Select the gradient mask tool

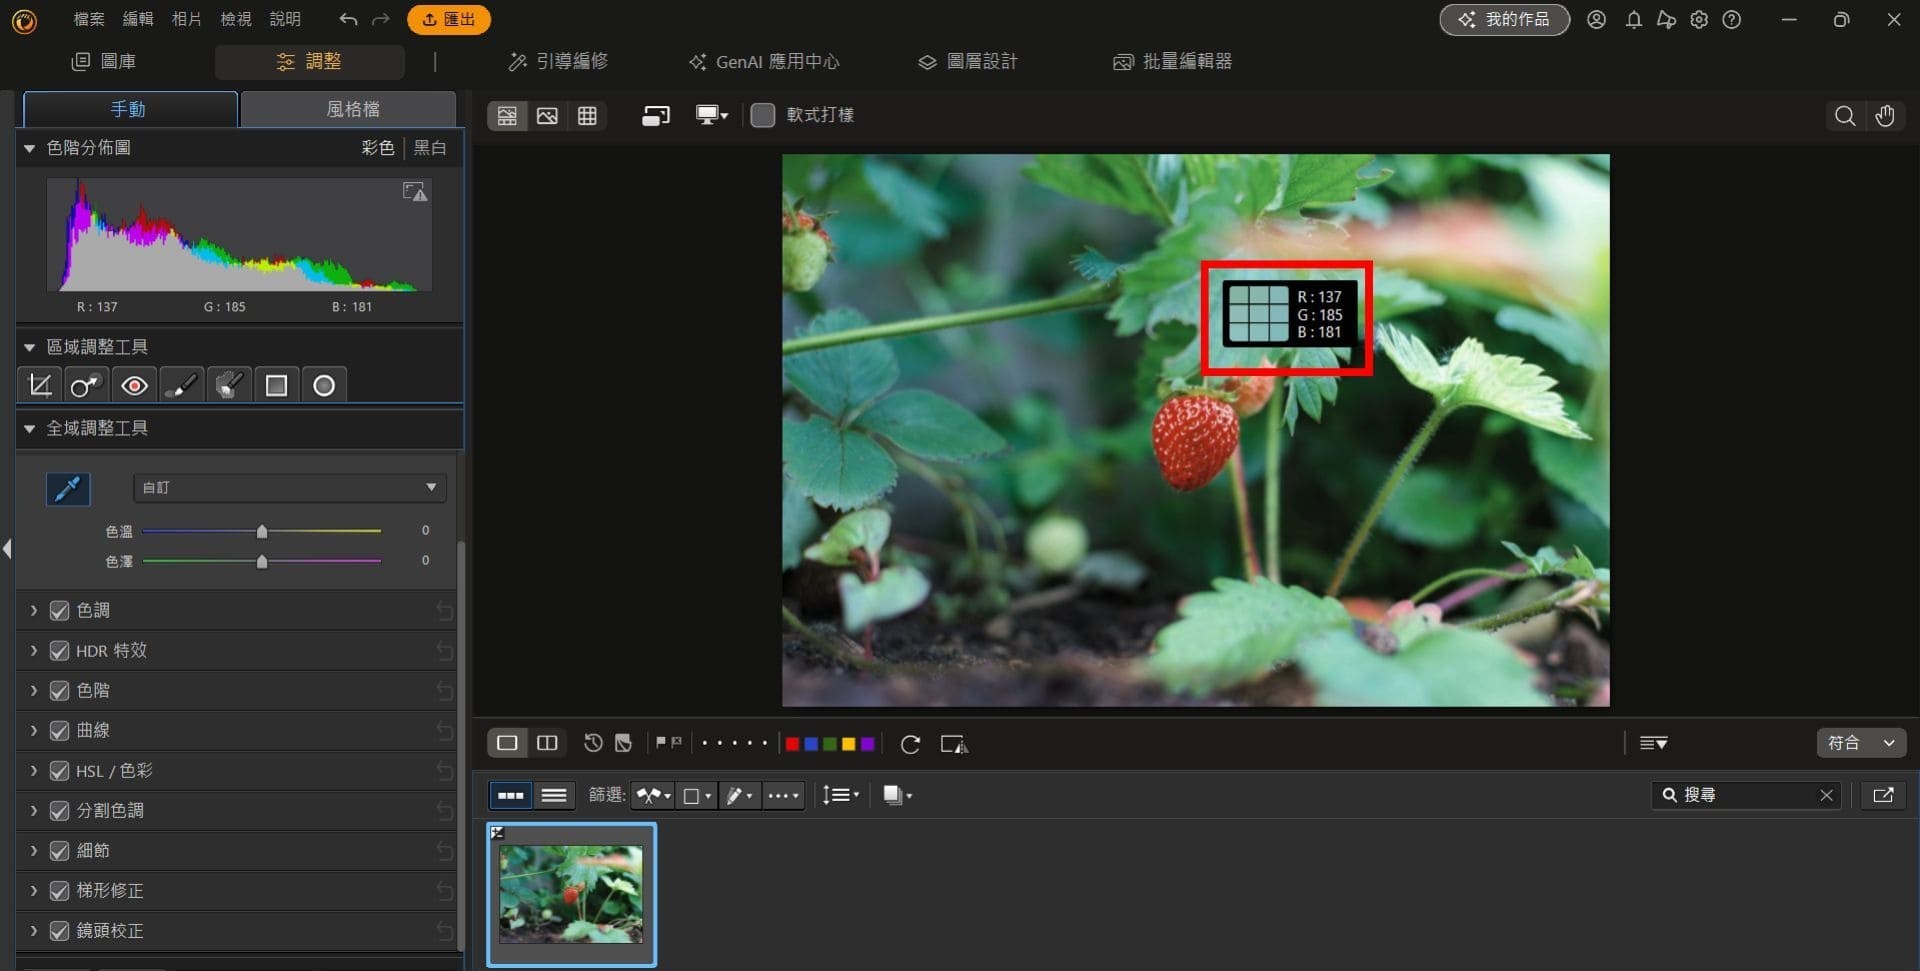276,385
